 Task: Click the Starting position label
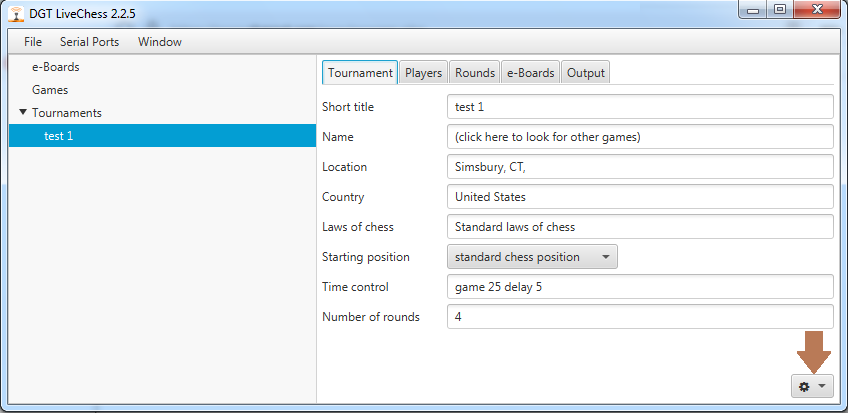(x=366, y=257)
